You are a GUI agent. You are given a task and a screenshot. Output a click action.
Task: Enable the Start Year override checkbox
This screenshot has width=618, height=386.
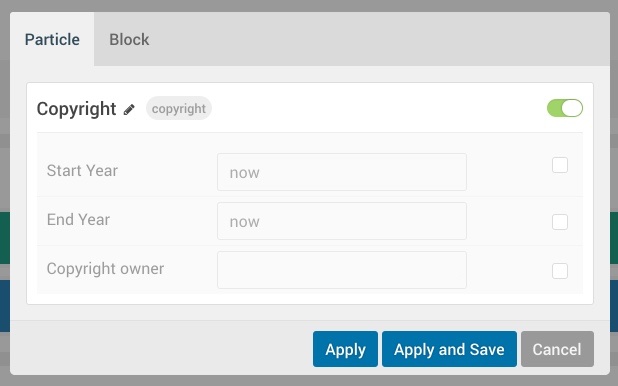click(560, 165)
